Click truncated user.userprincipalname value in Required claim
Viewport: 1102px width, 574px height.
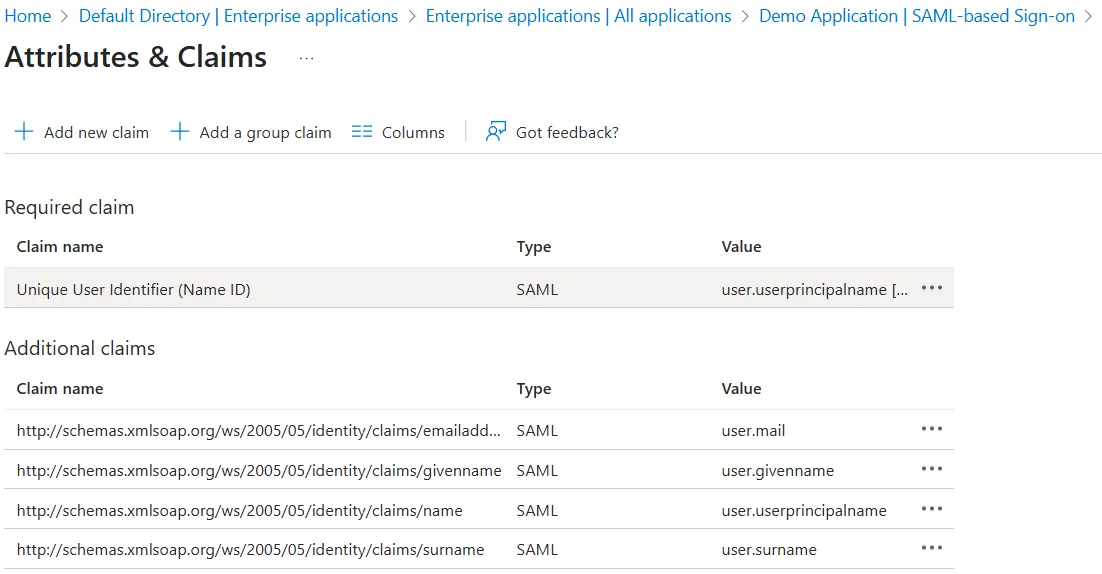point(815,289)
